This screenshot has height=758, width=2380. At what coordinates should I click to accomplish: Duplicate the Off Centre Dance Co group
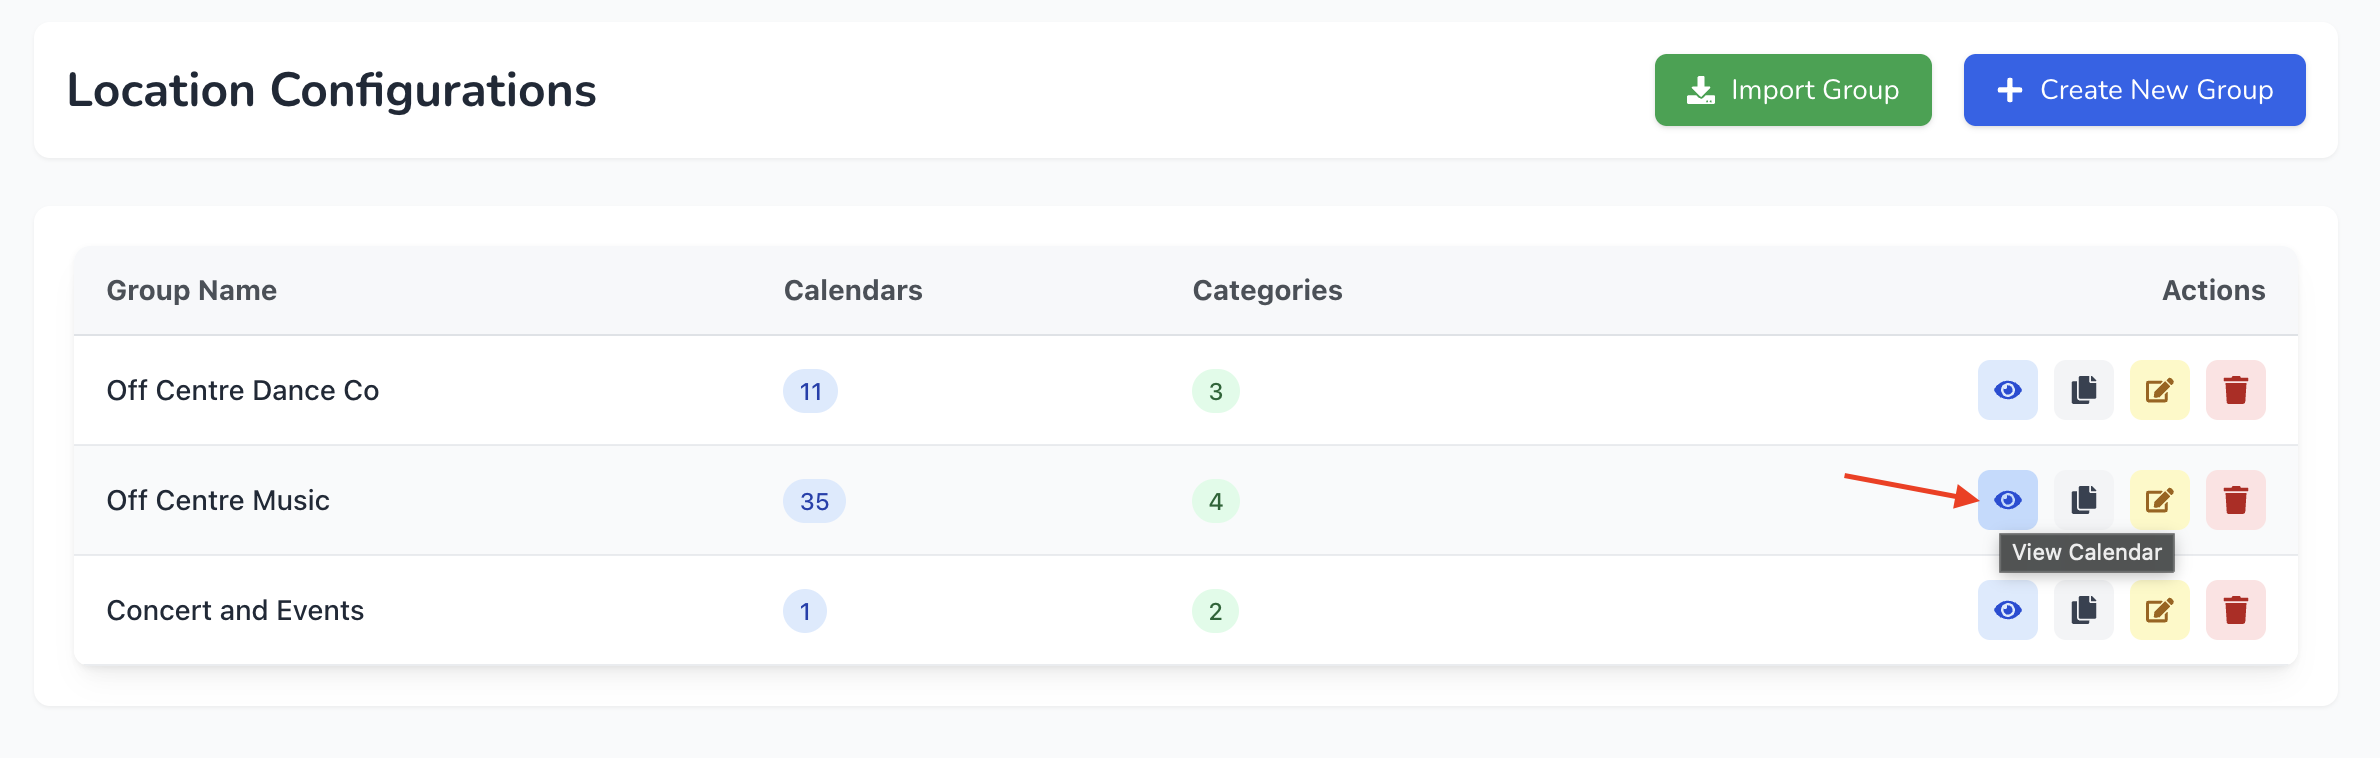point(2083,390)
